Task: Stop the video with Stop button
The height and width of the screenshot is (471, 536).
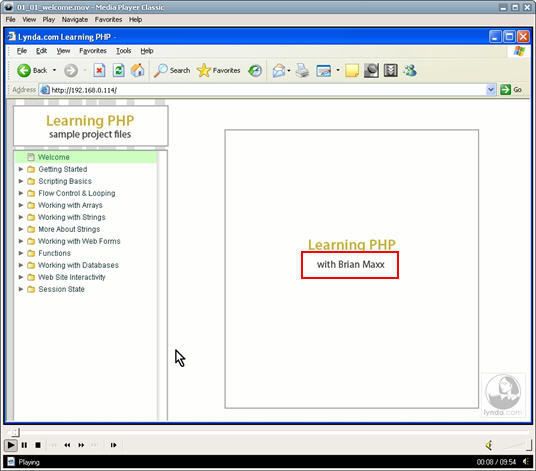Action: pos(38,445)
